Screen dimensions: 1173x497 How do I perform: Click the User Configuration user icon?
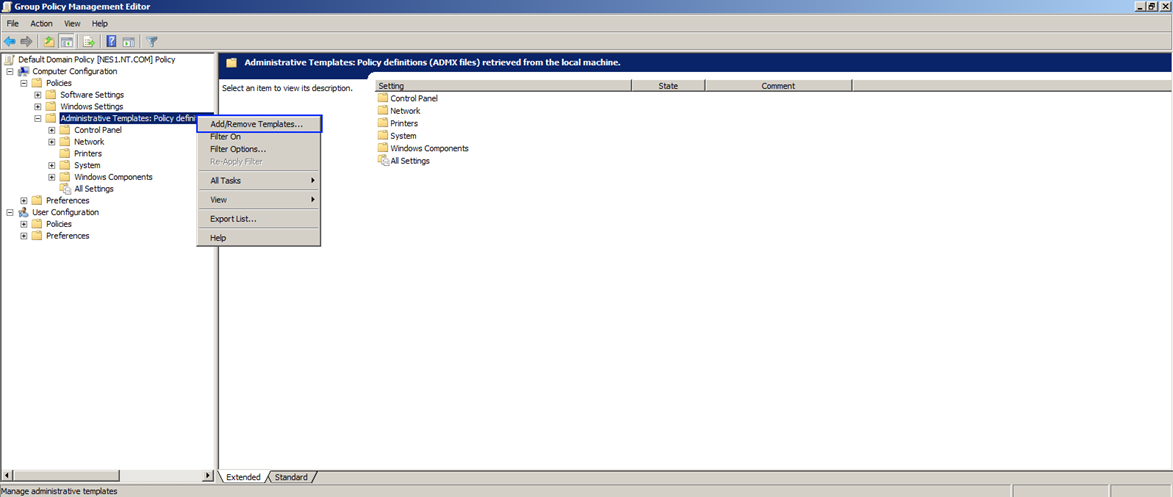[24, 212]
